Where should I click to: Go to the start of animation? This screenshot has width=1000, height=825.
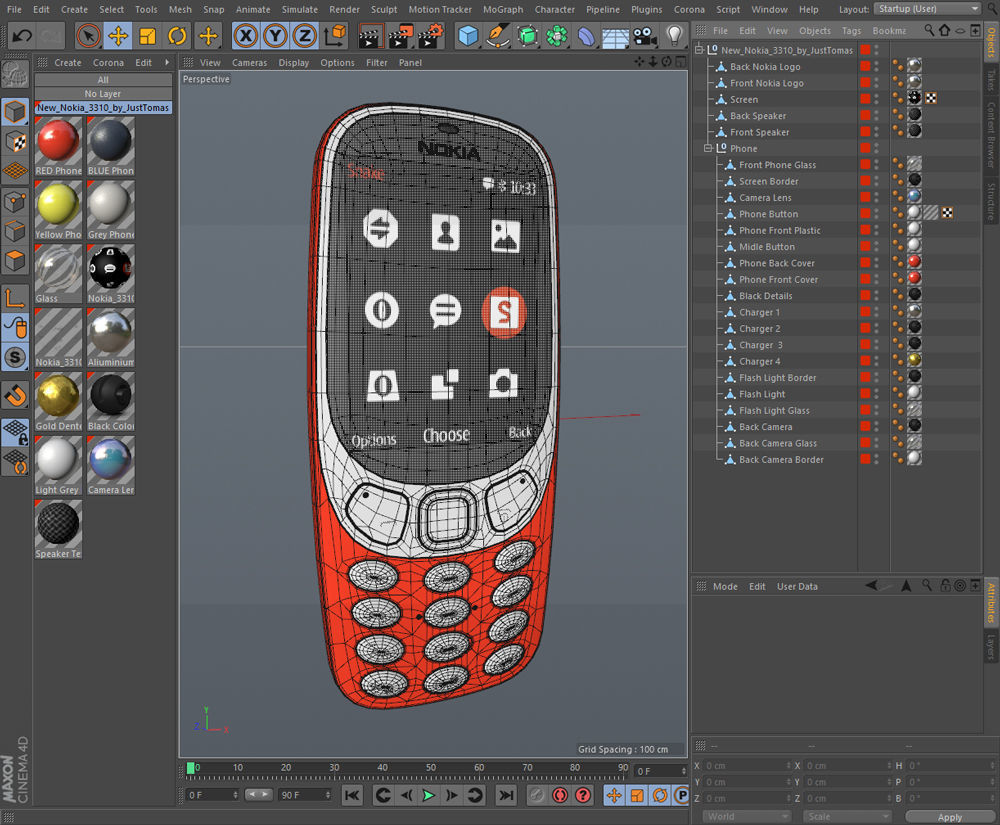pos(352,795)
